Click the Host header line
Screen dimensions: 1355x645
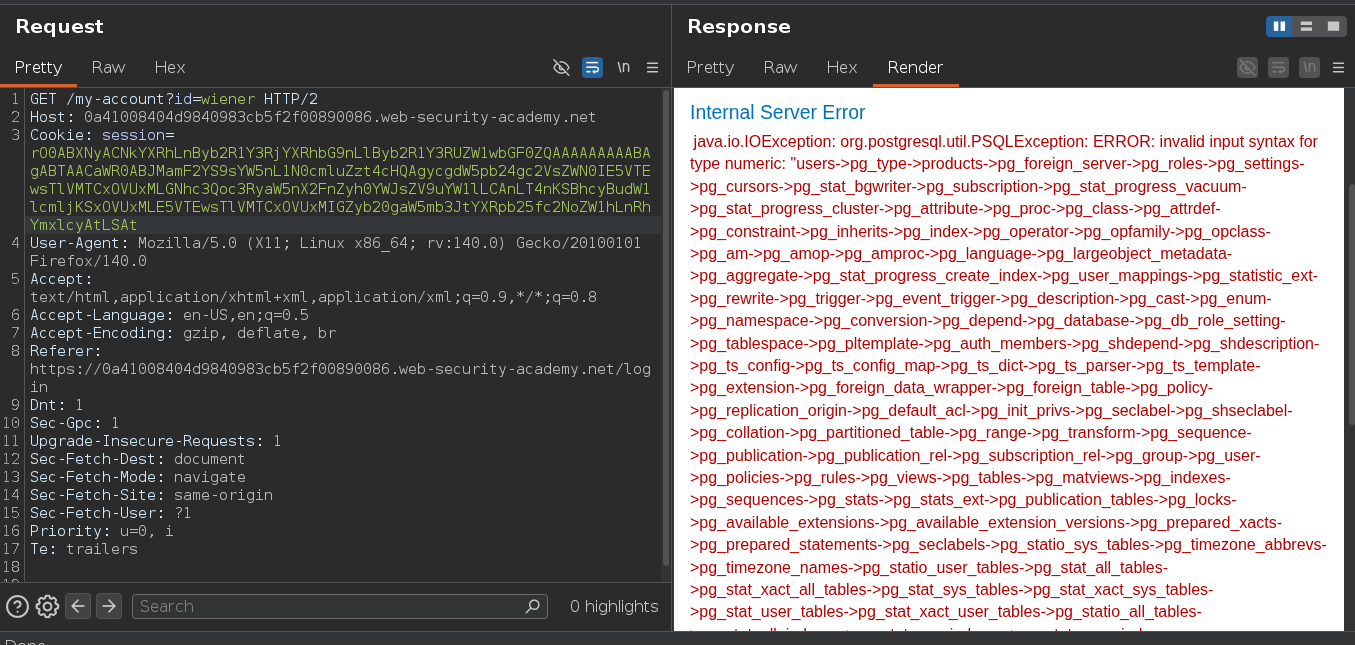313,117
